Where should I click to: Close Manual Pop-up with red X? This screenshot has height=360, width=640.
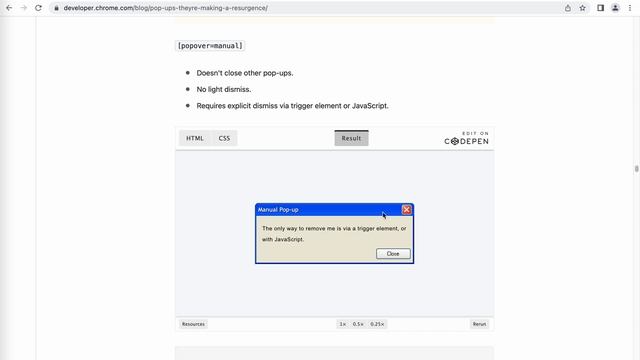(407, 209)
